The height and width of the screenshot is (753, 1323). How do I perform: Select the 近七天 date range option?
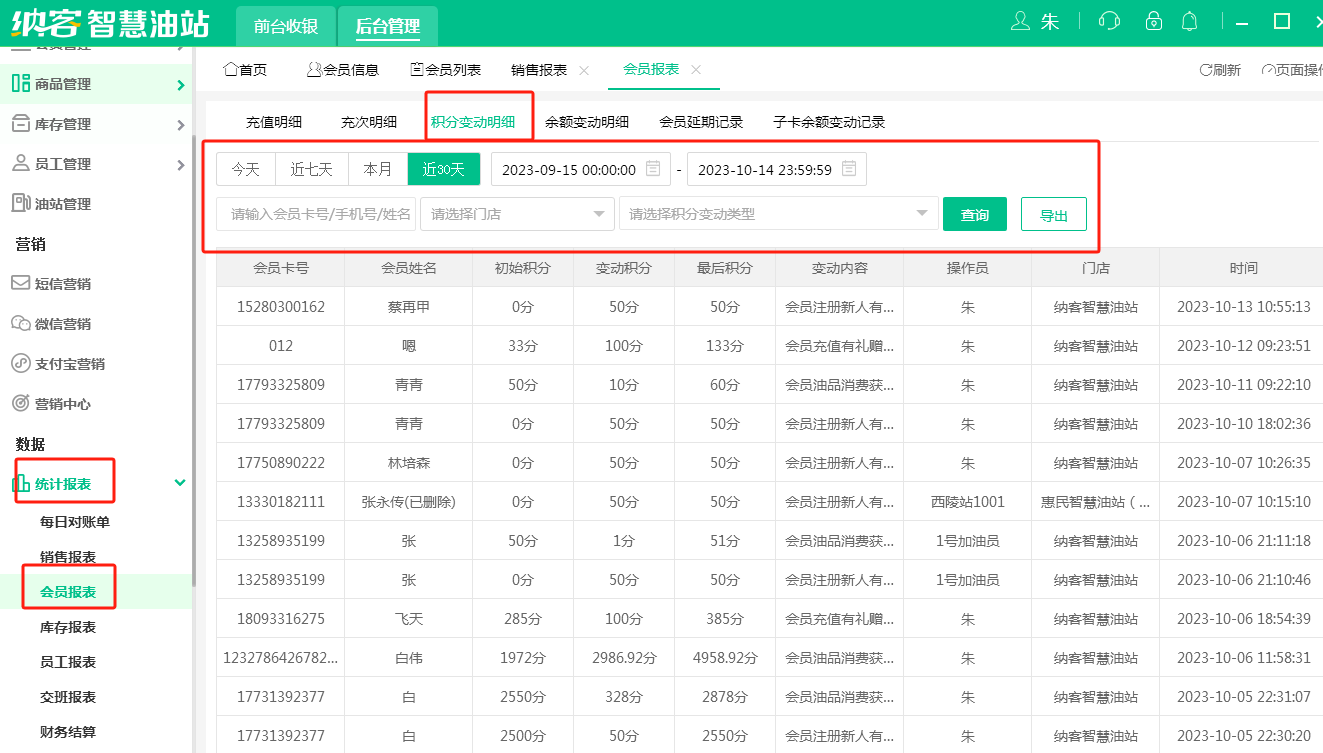(x=312, y=169)
